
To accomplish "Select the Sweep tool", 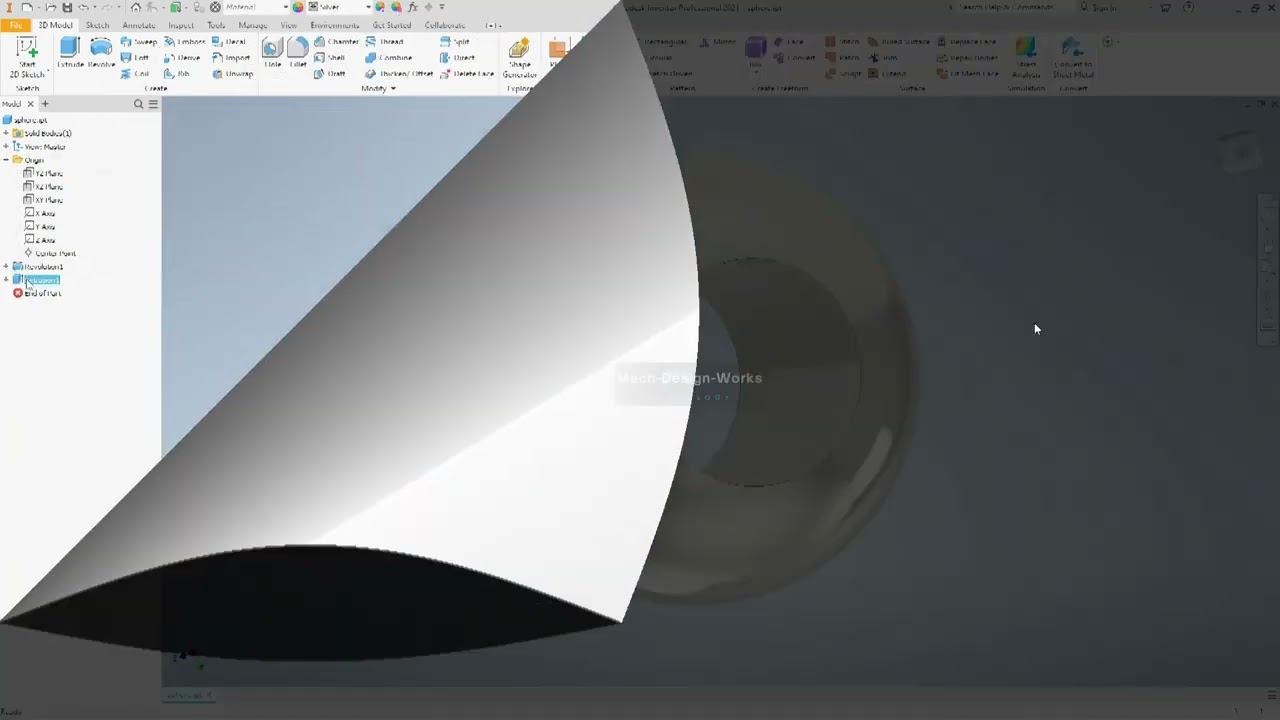I will [138, 42].
